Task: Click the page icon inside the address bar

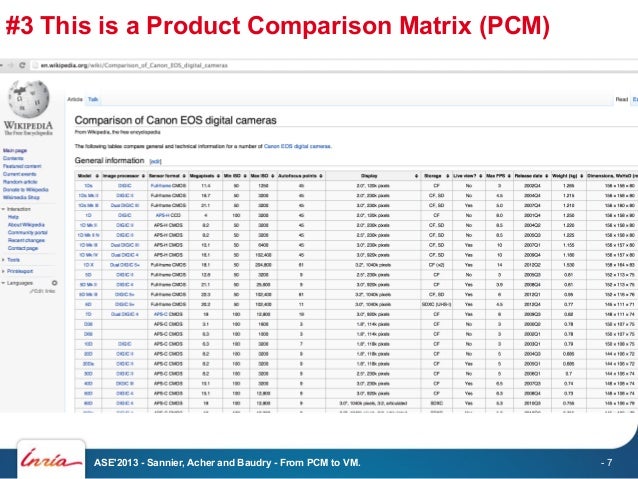Action: point(35,65)
